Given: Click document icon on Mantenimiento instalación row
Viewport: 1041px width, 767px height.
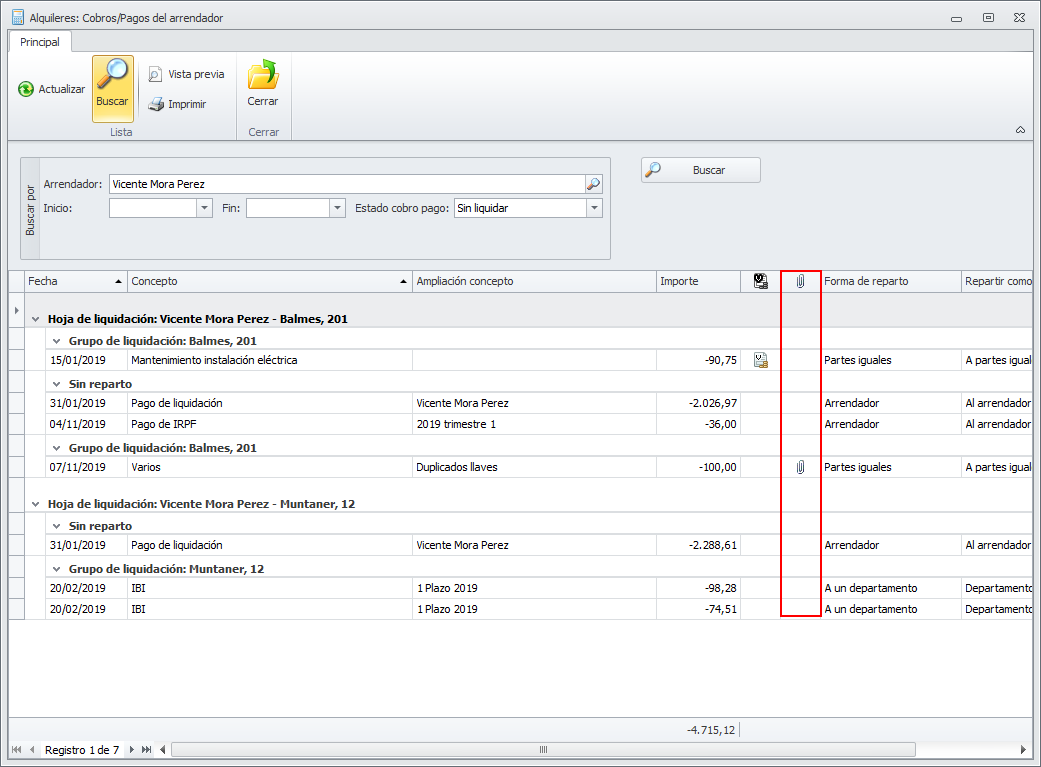Looking at the screenshot, I should (761, 360).
